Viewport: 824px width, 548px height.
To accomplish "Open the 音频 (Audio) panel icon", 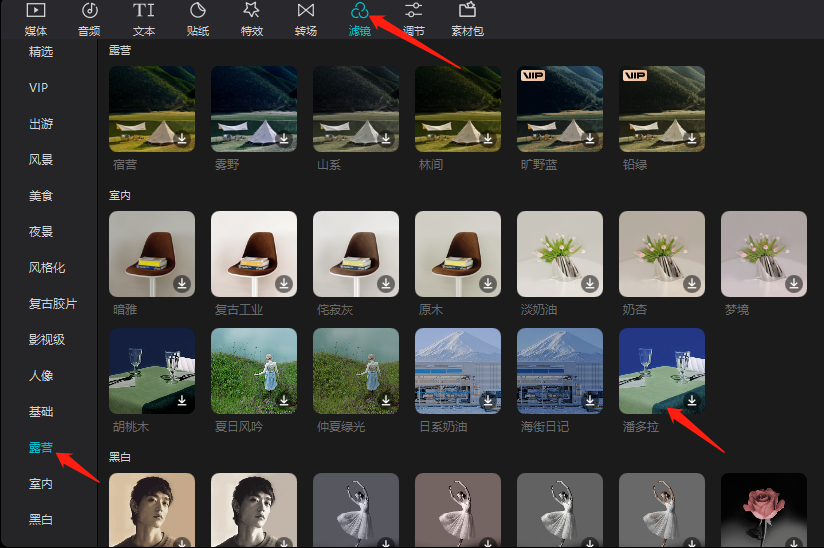I will [90, 11].
